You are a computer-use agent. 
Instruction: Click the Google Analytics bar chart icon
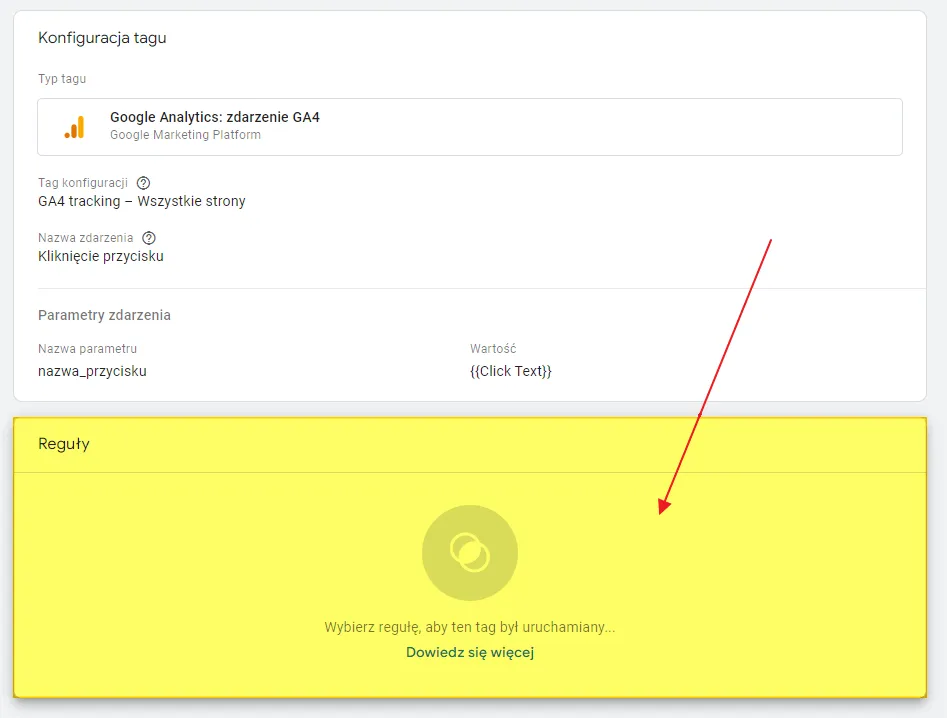pyautogui.click(x=75, y=127)
